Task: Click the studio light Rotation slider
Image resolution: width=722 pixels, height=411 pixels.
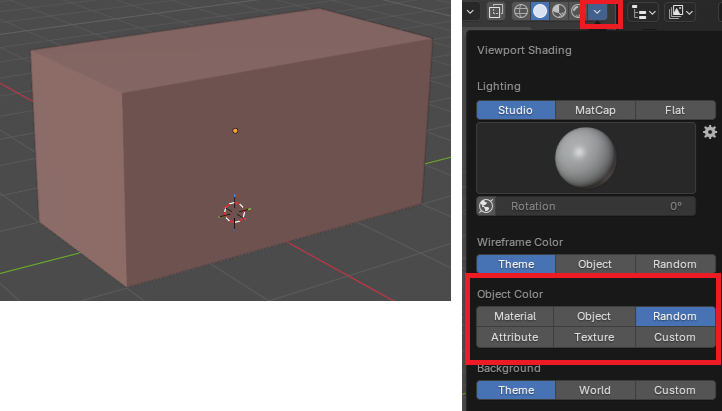Action: click(x=596, y=206)
